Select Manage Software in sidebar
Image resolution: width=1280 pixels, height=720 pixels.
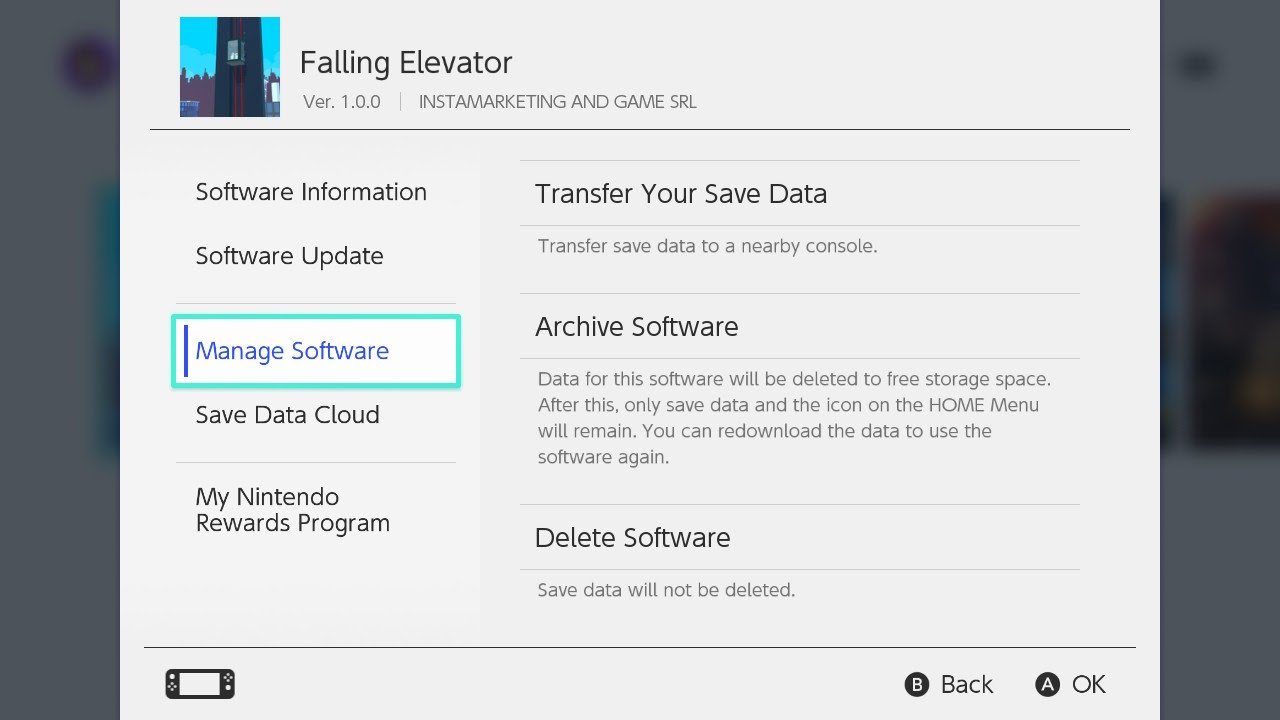(292, 351)
